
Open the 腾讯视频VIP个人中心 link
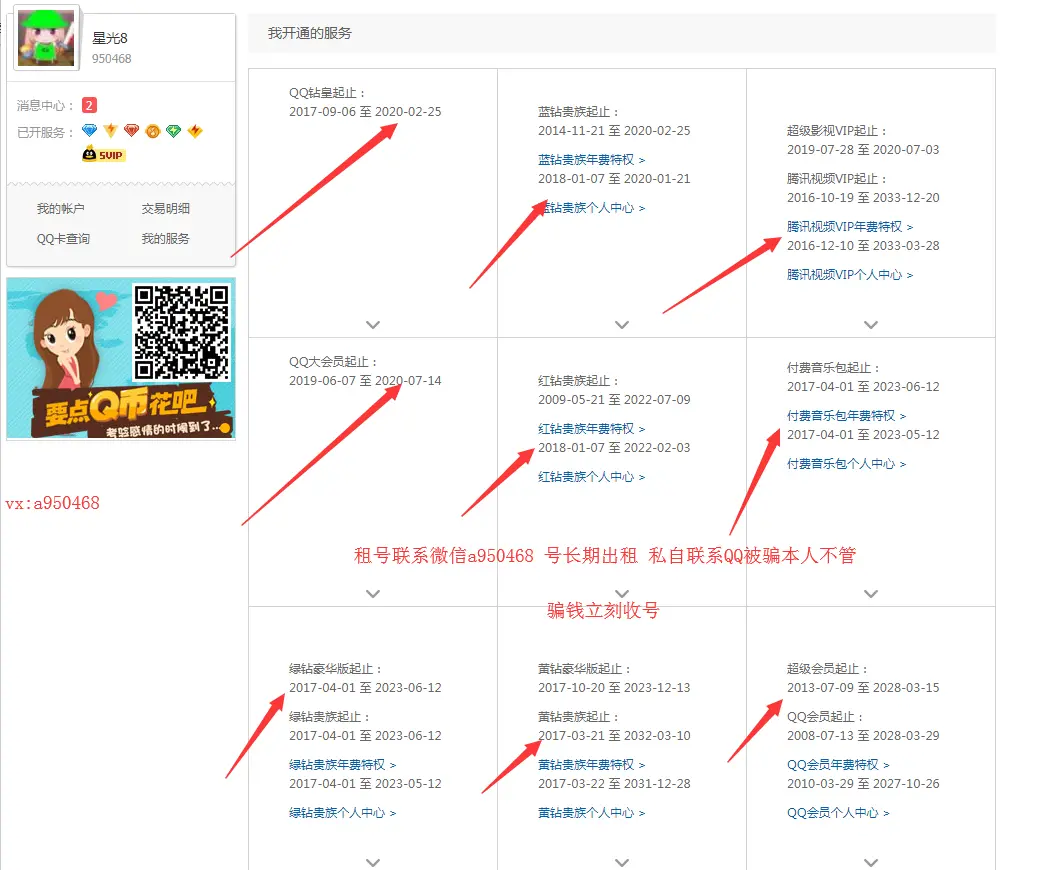point(850,275)
